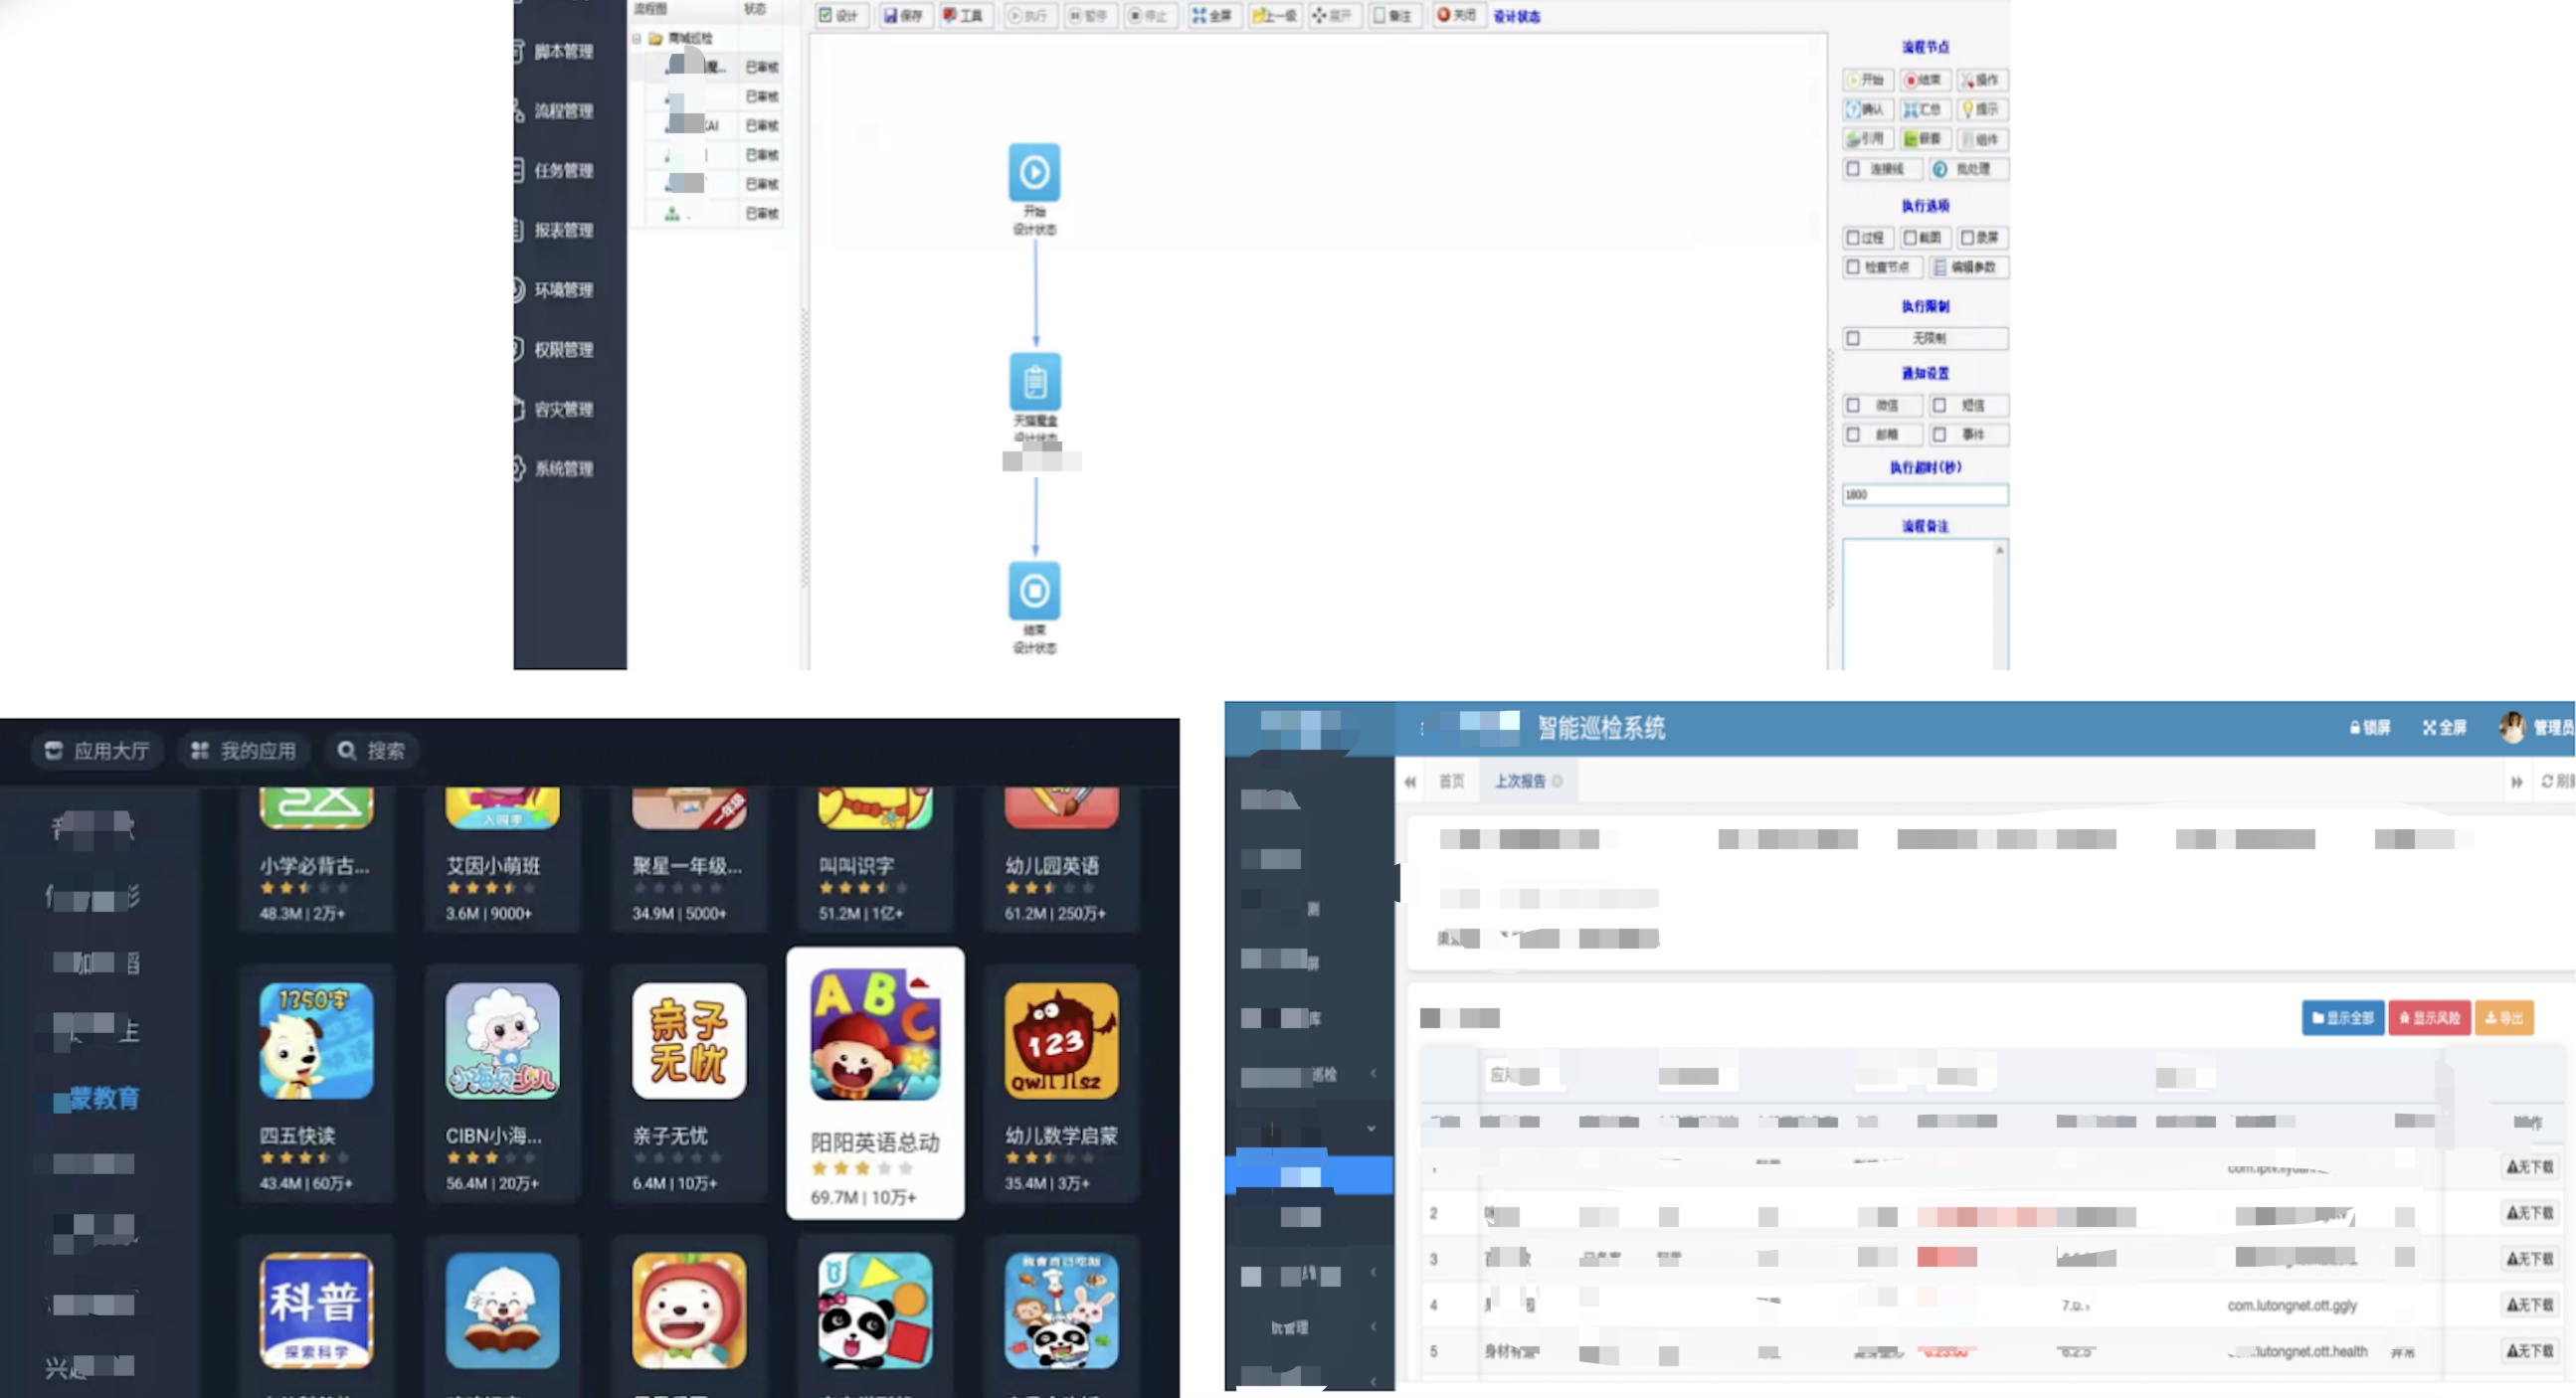The image size is (2576, 1398).
Task: Click the orange 导出 button
Action: click(x=2503, y=1018)
